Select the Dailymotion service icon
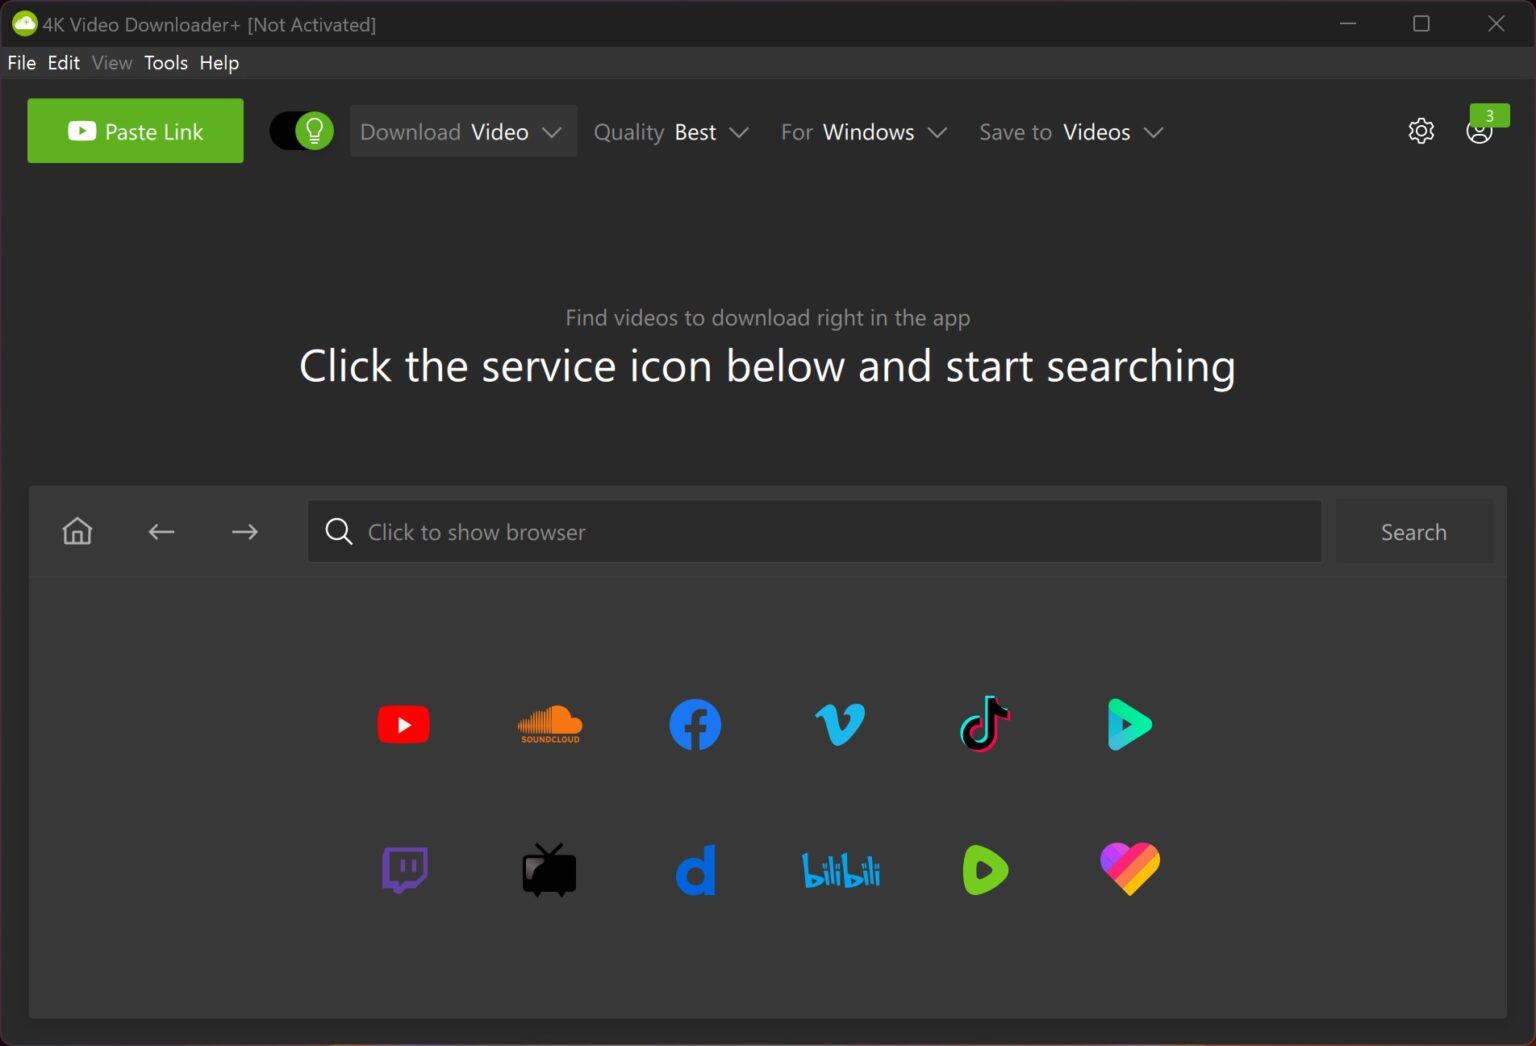Image resolution: width=1536 pixels, height=1046 pixels. pyautogui.click(x=694, y=869)
